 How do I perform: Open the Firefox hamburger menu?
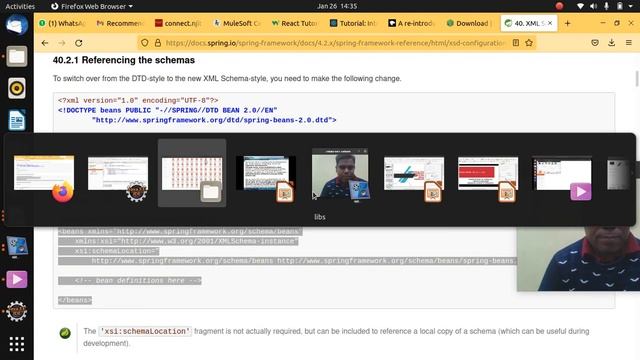pos(629,43)
